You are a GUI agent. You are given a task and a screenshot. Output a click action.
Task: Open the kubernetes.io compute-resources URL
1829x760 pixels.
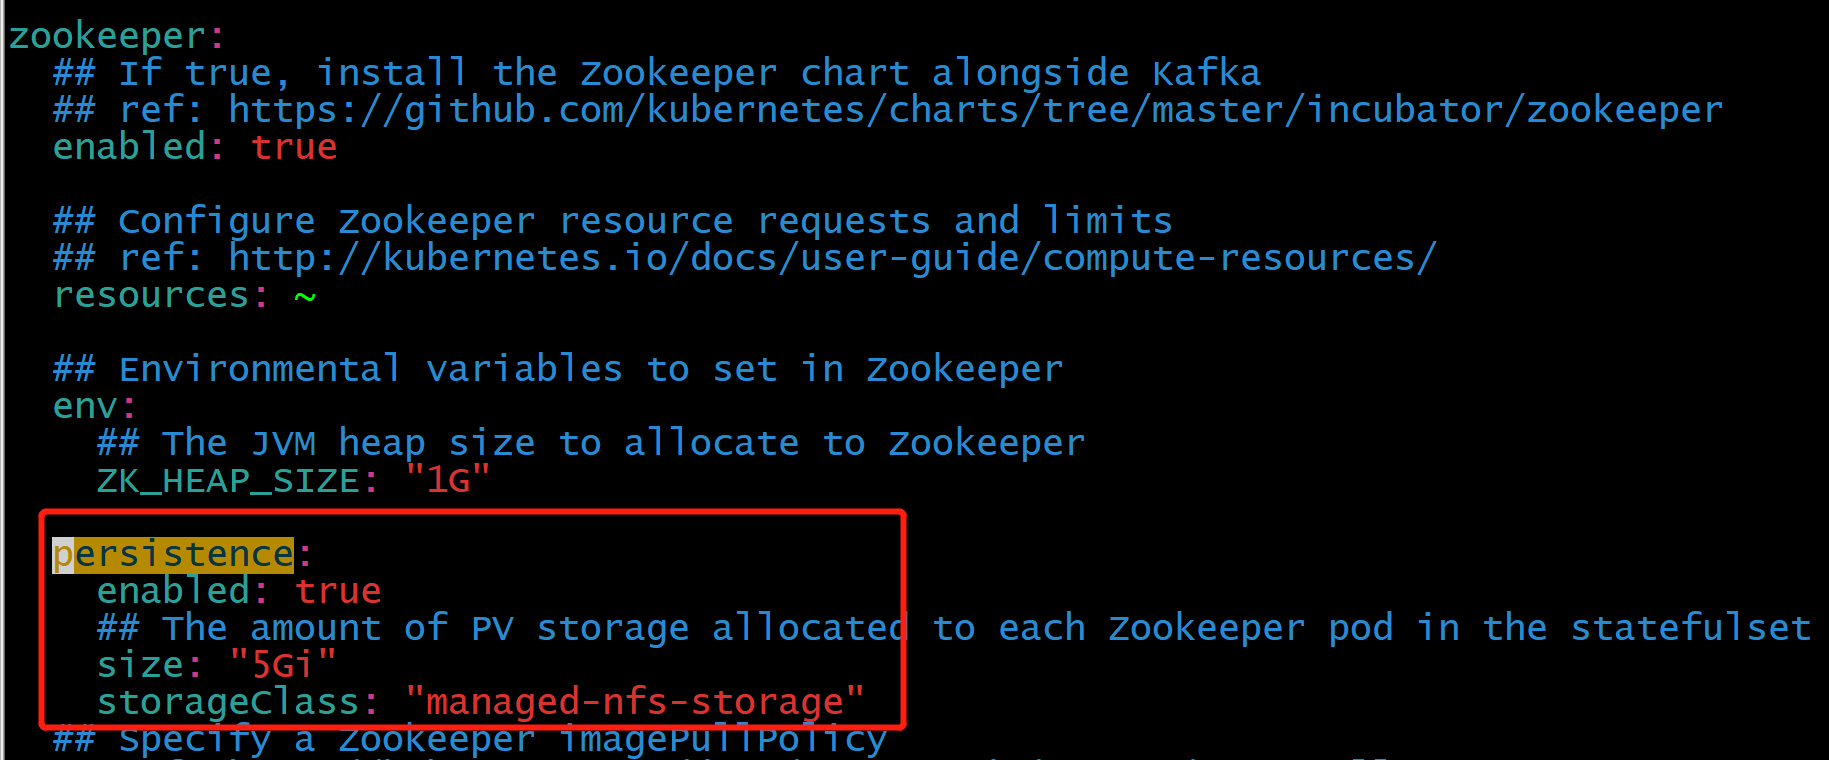(x=832, y=258)
